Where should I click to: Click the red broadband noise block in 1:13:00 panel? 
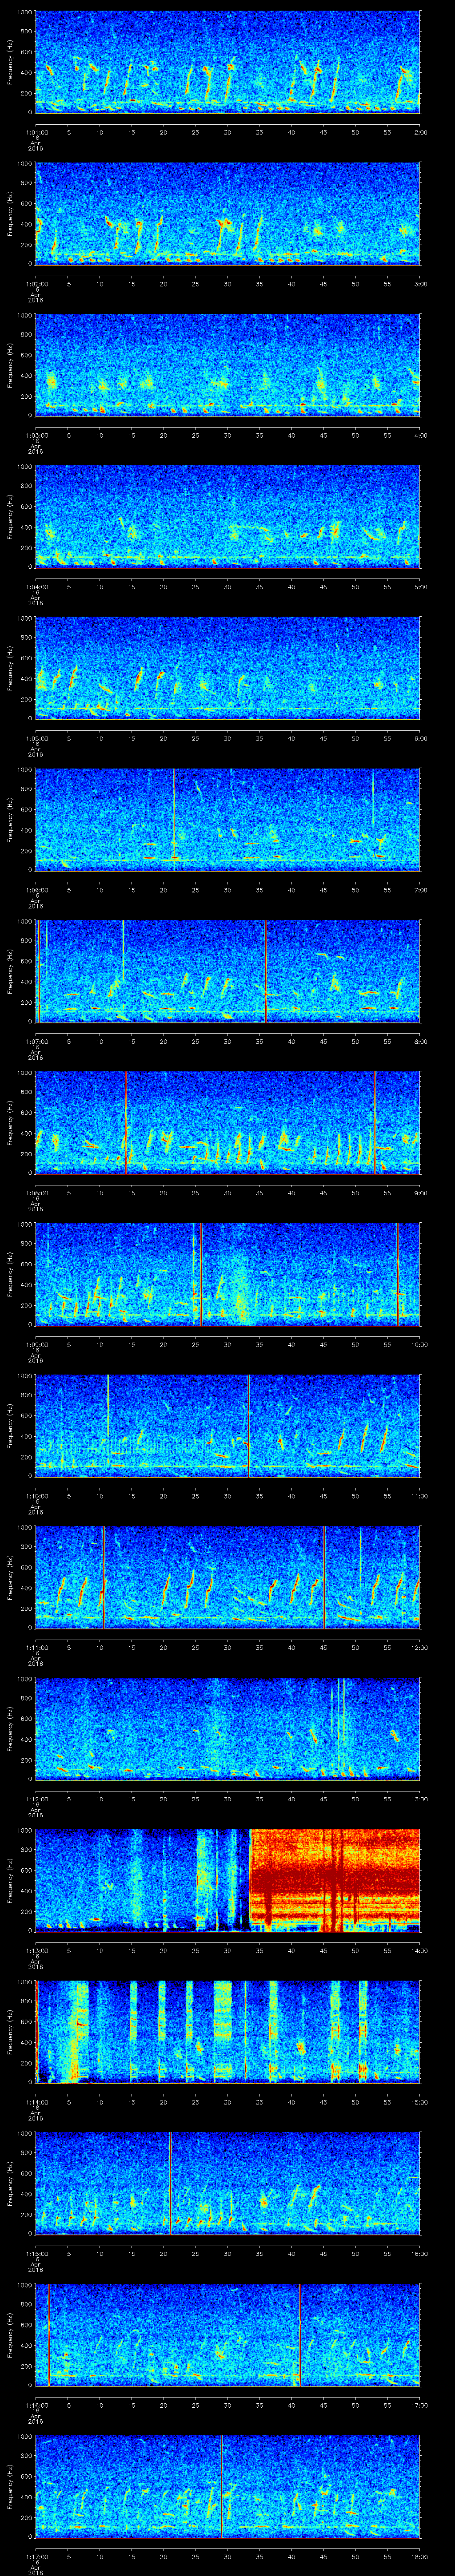[335, 1881]
